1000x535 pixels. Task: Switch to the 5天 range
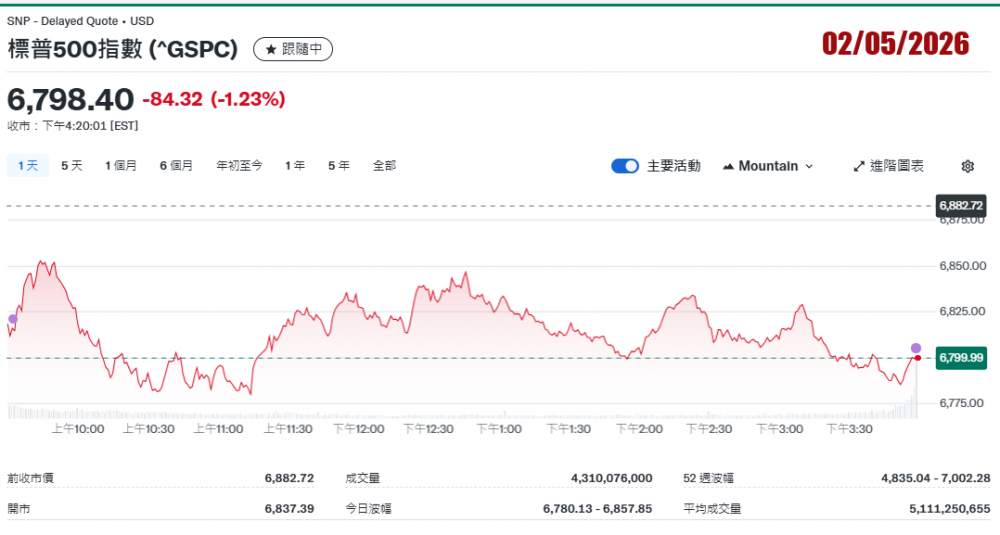72,166
